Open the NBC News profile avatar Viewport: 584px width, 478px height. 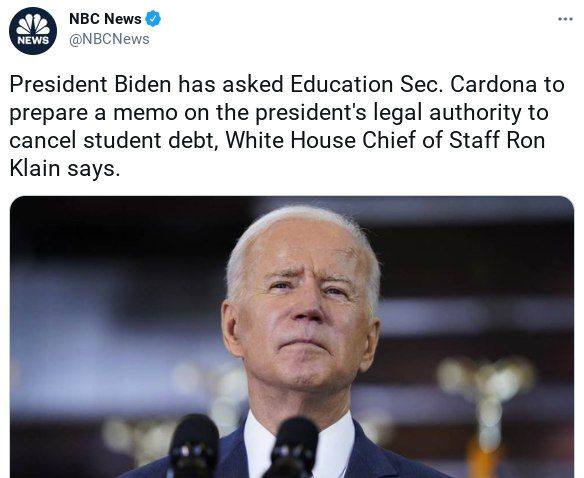[x=33, y=31]
